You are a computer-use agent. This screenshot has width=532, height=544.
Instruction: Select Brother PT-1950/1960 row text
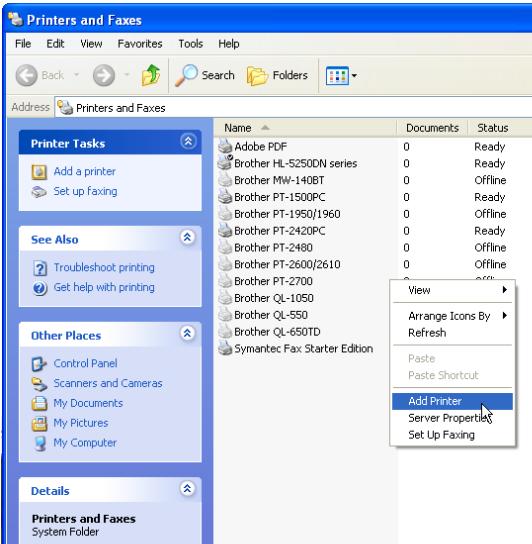pyautogui.click(x=287, y=214)
